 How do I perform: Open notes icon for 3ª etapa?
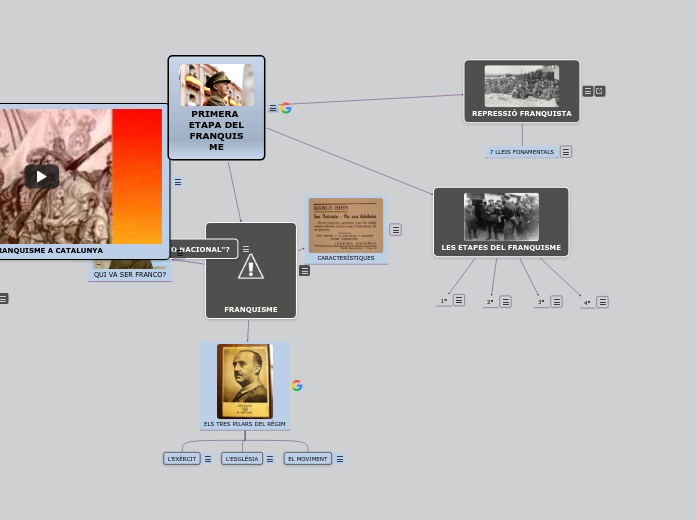pyautogui.click(x=557, y=302)
